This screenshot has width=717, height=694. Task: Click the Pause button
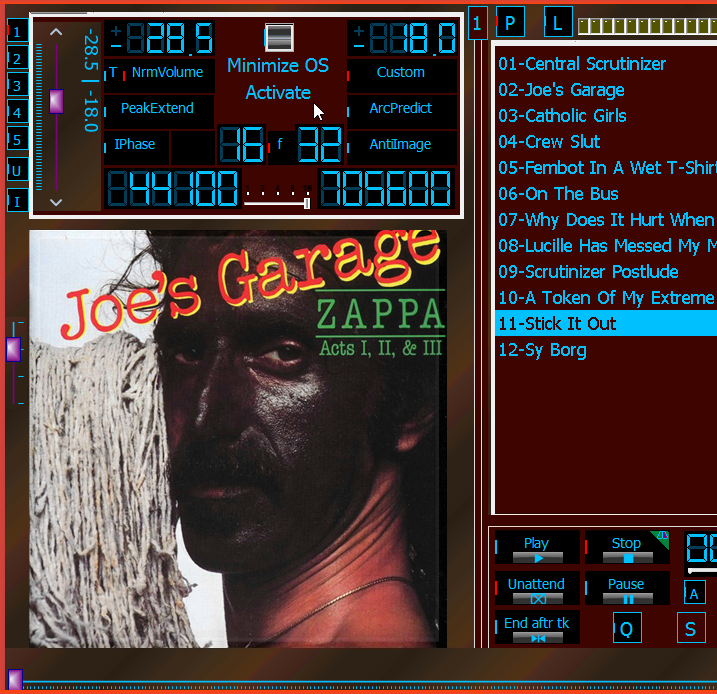(627, 588)
